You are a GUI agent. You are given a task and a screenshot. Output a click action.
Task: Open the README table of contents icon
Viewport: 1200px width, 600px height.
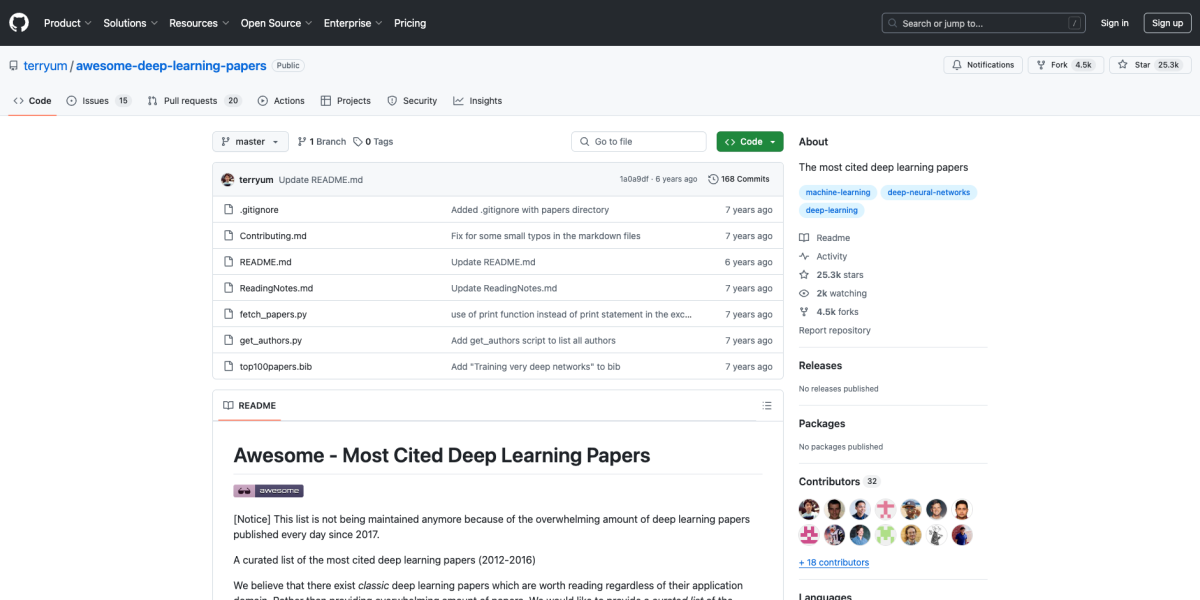click(x=766, y=405)
